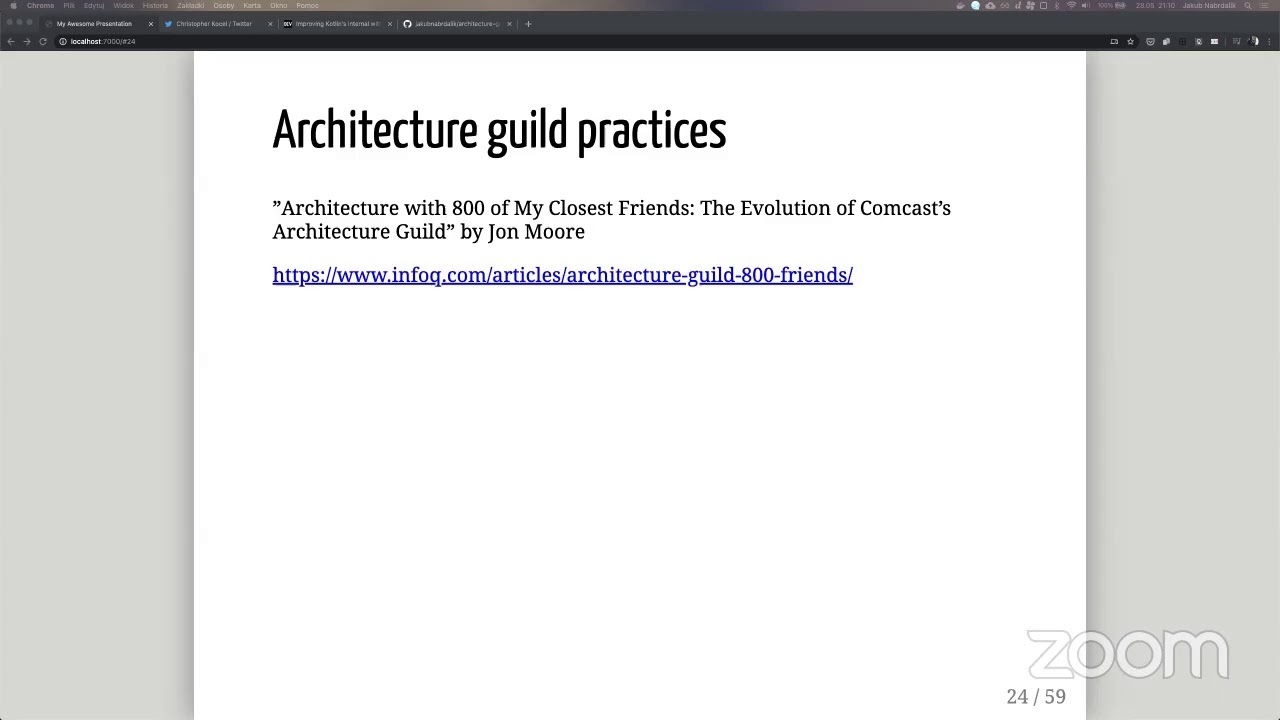Open the media control extension icon
The image size is (1280, 720).
pos(1236,41)
